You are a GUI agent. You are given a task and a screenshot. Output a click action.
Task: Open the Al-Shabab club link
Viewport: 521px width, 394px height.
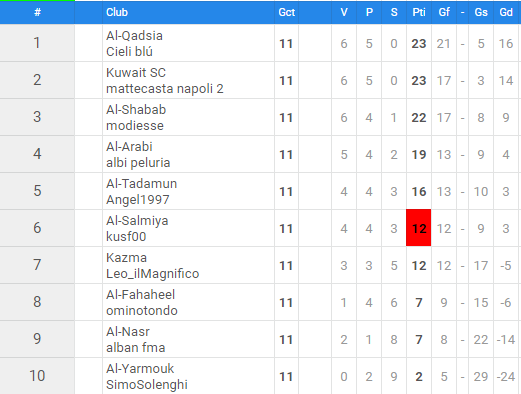tap(136, 110)
